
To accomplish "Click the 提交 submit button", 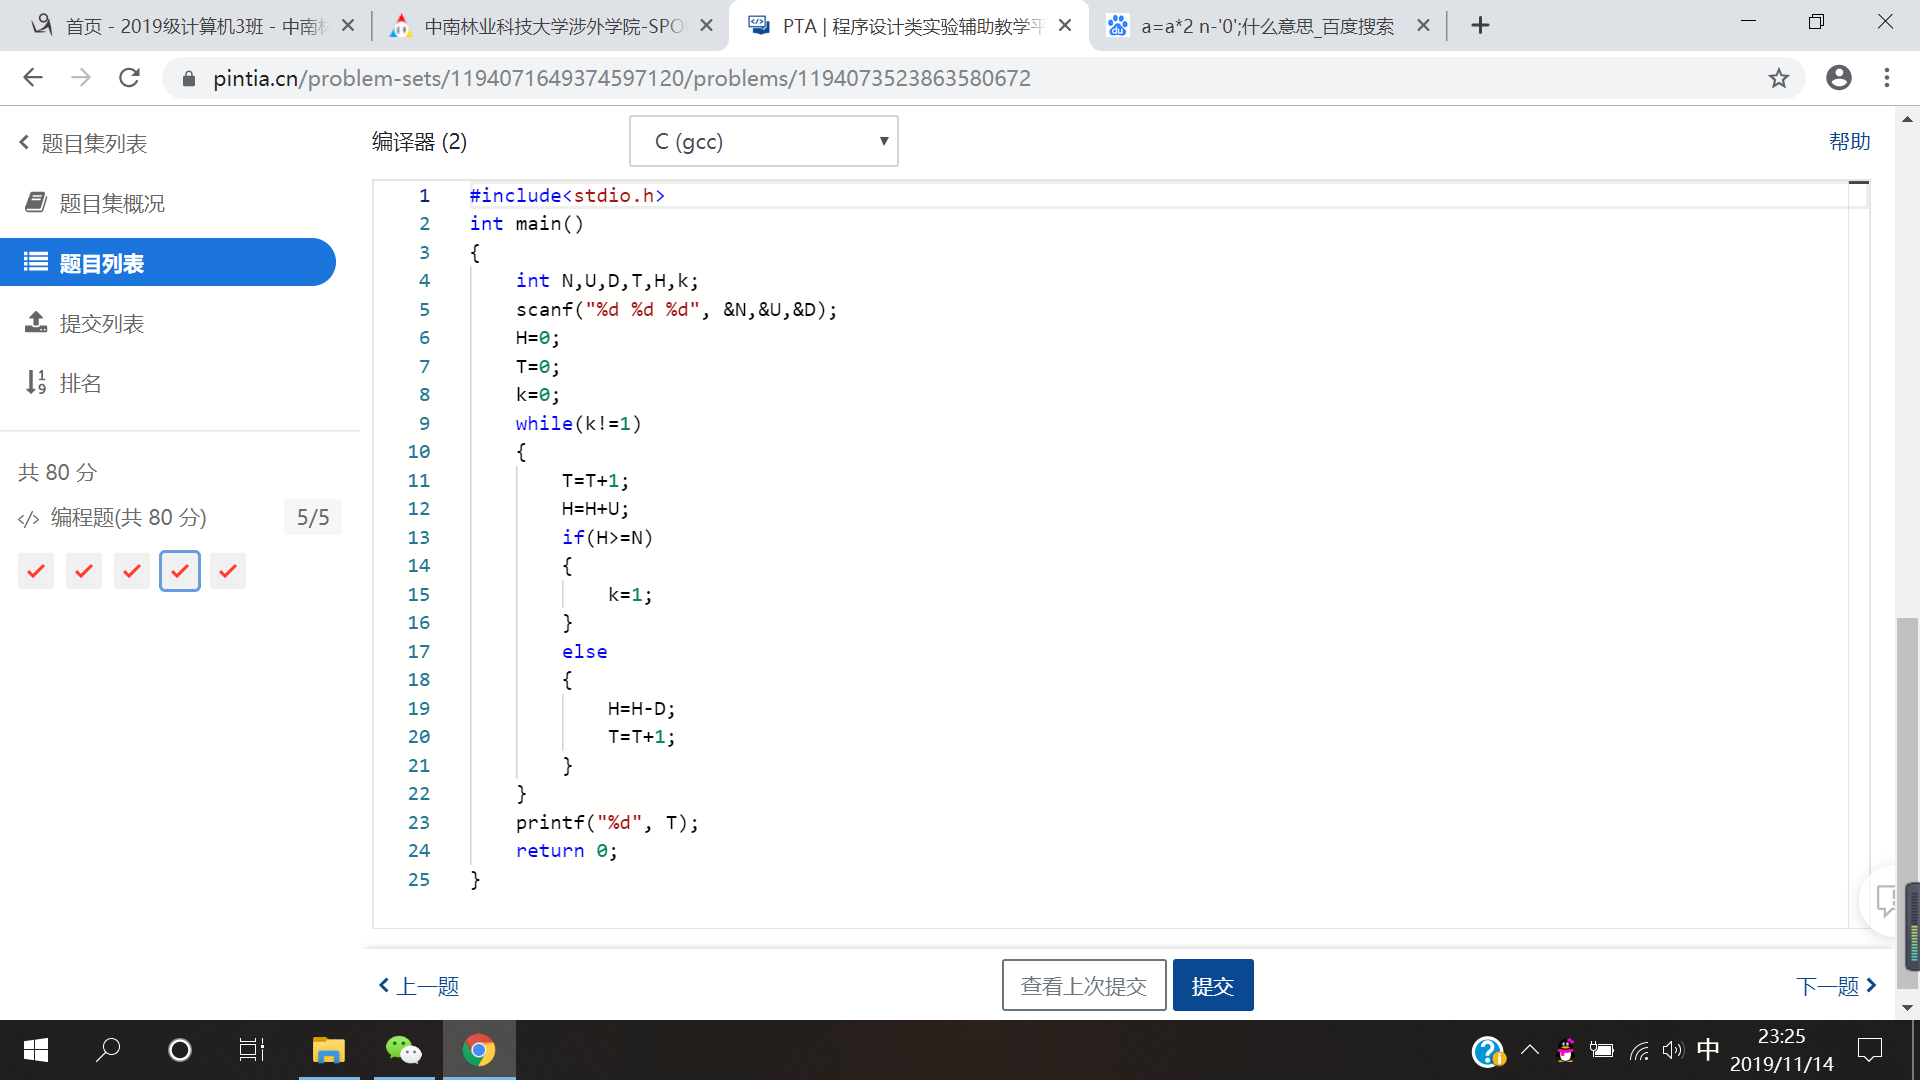I will point(1212,986).
